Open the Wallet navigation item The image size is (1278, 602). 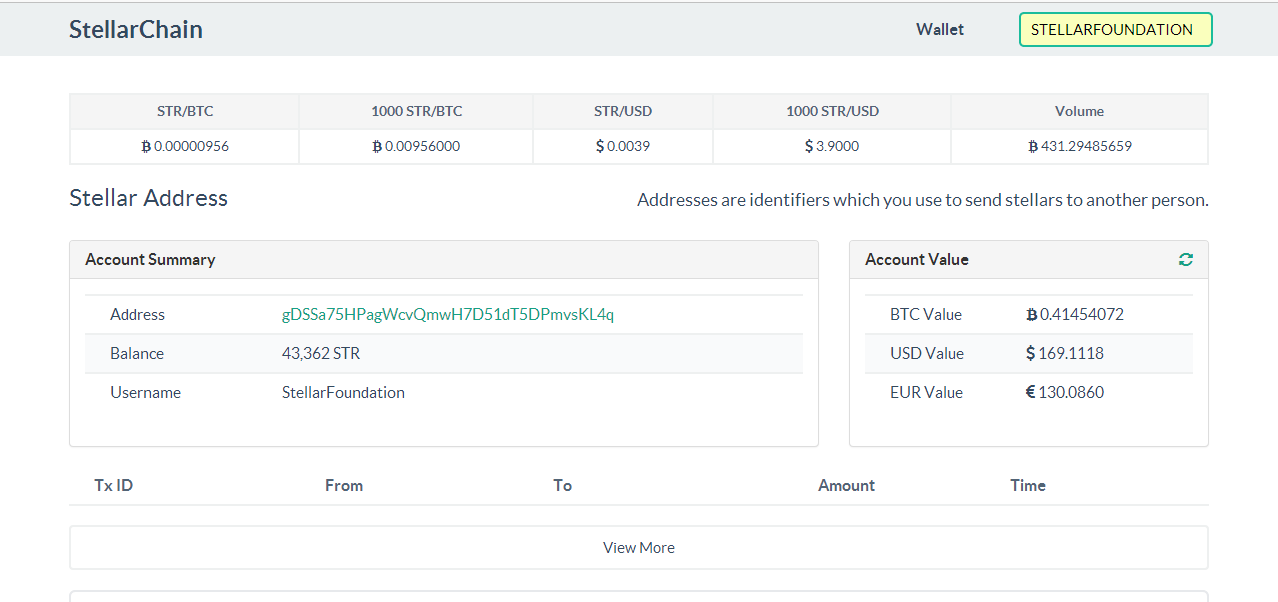click(940, 30)
